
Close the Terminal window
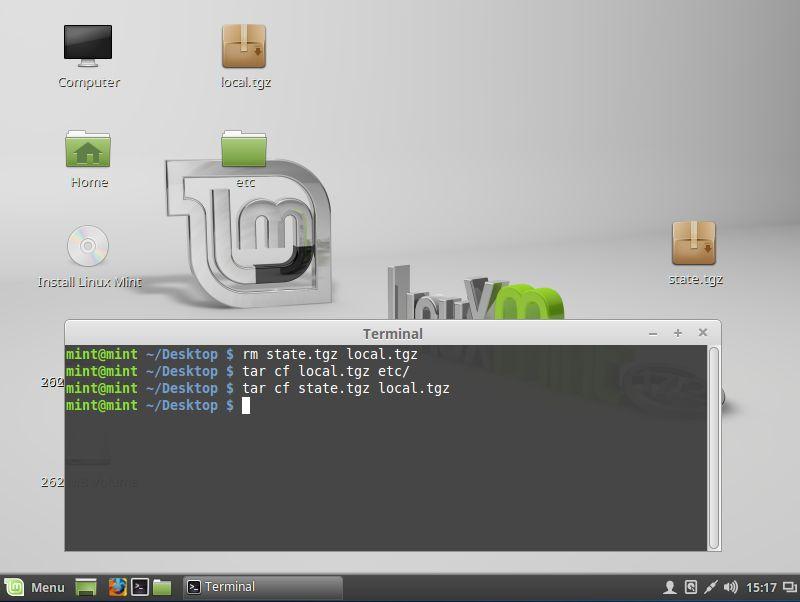tap(703, 333)
